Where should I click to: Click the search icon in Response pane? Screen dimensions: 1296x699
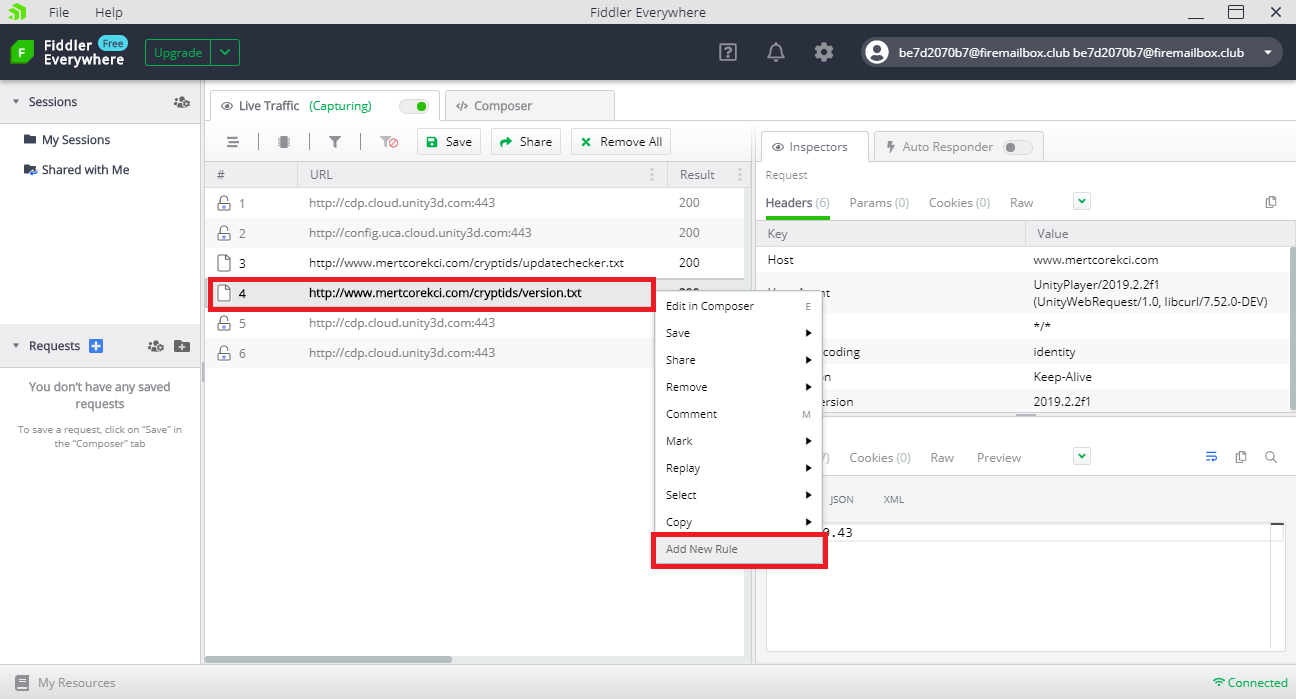1271,457
